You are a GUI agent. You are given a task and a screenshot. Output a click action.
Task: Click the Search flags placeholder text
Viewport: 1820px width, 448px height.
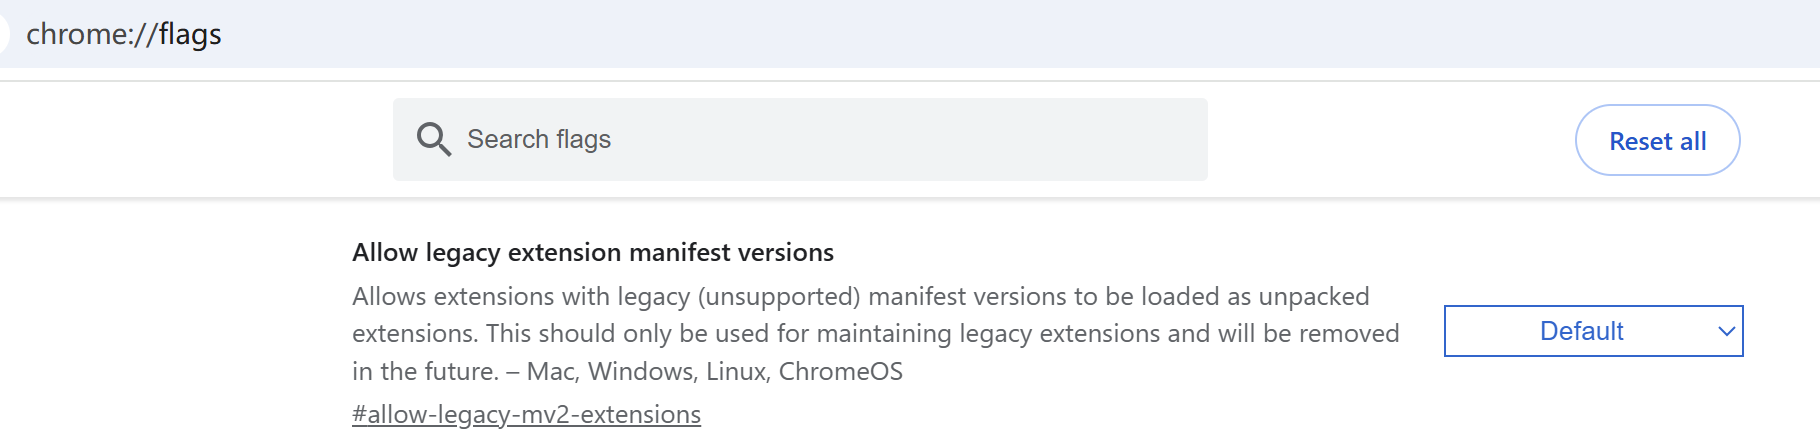click(x=539, y=139)
